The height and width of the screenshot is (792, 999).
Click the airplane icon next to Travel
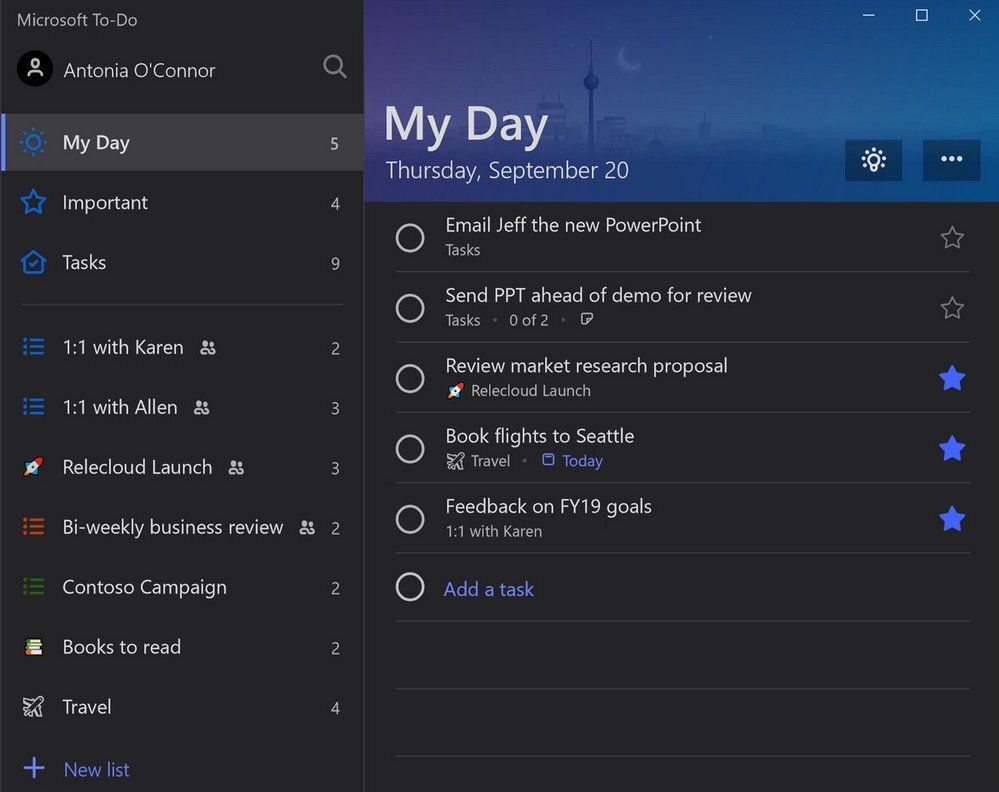pos(33,707)
